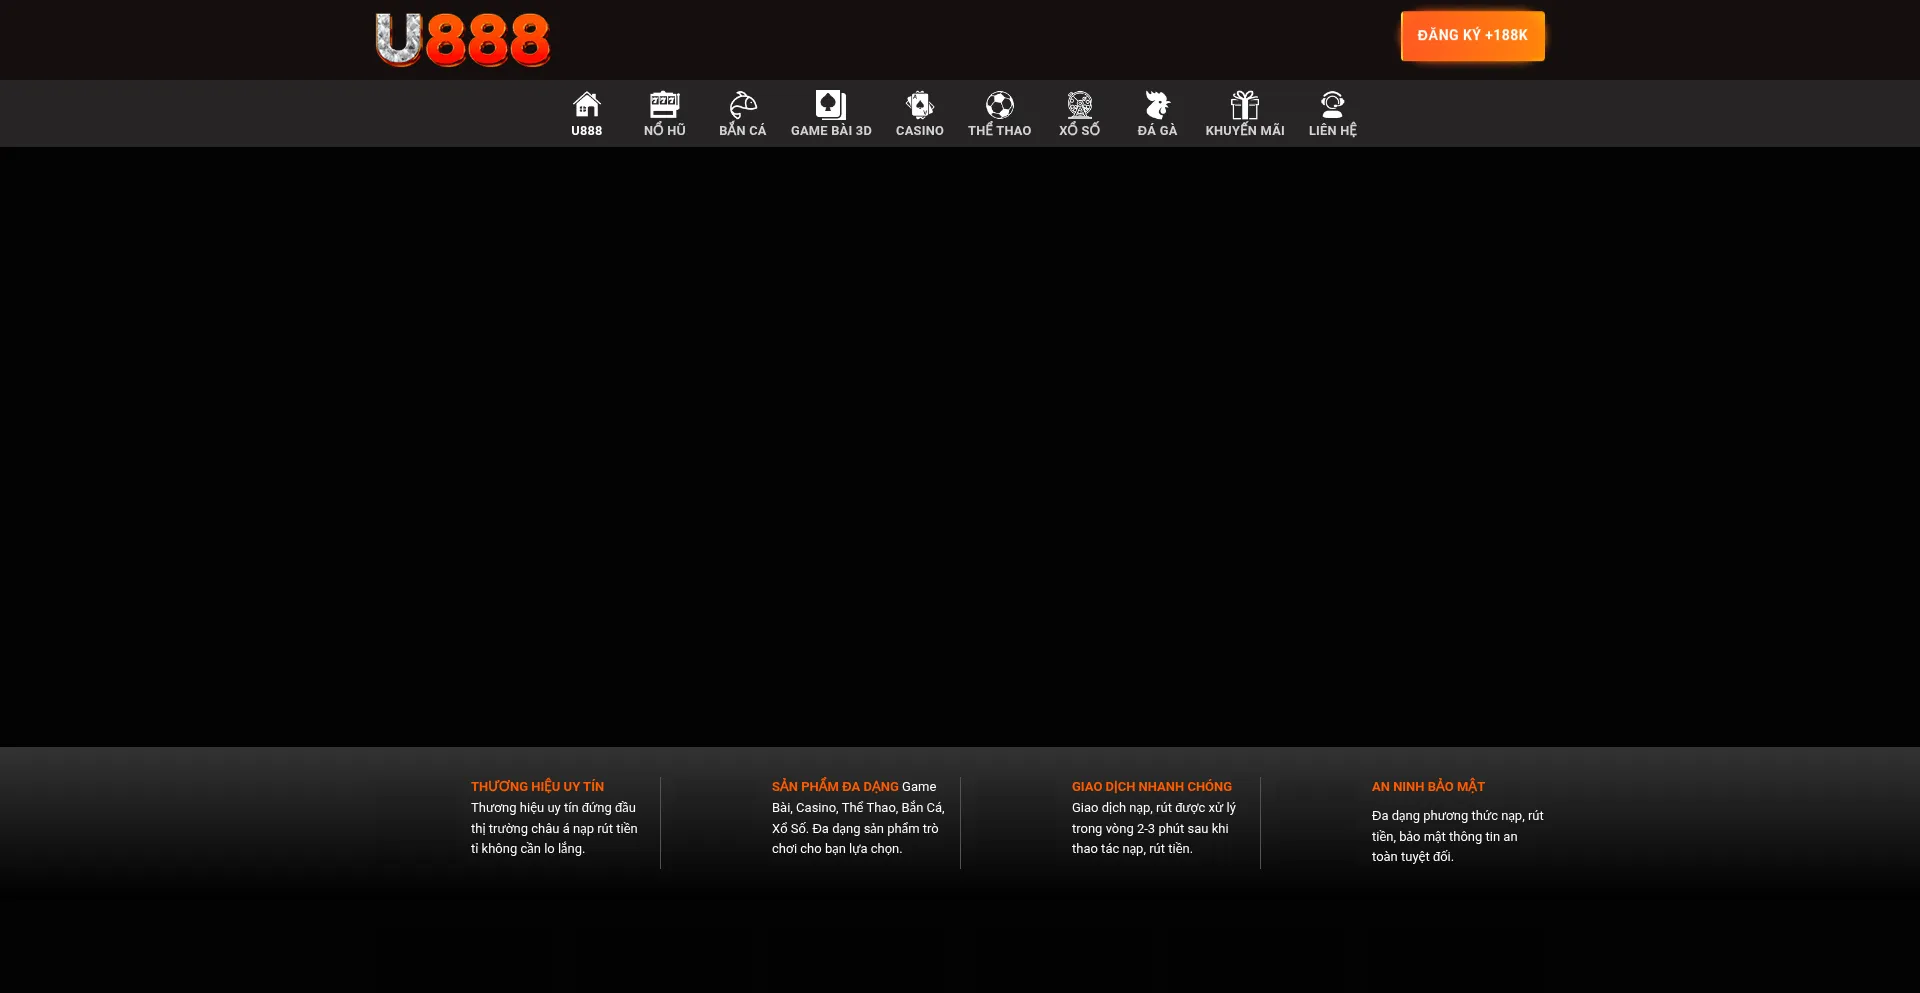Click the U888 logo in the header
Viewport: 1920px width, 993px height.
(x=462, y=40)
